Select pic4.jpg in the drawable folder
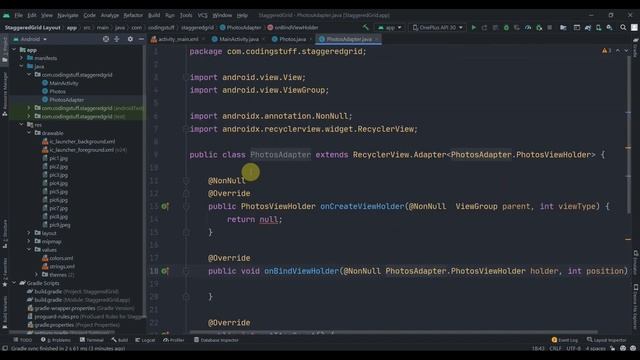Image resolution: width=640 pixels, height=360 pixels. 58,183
